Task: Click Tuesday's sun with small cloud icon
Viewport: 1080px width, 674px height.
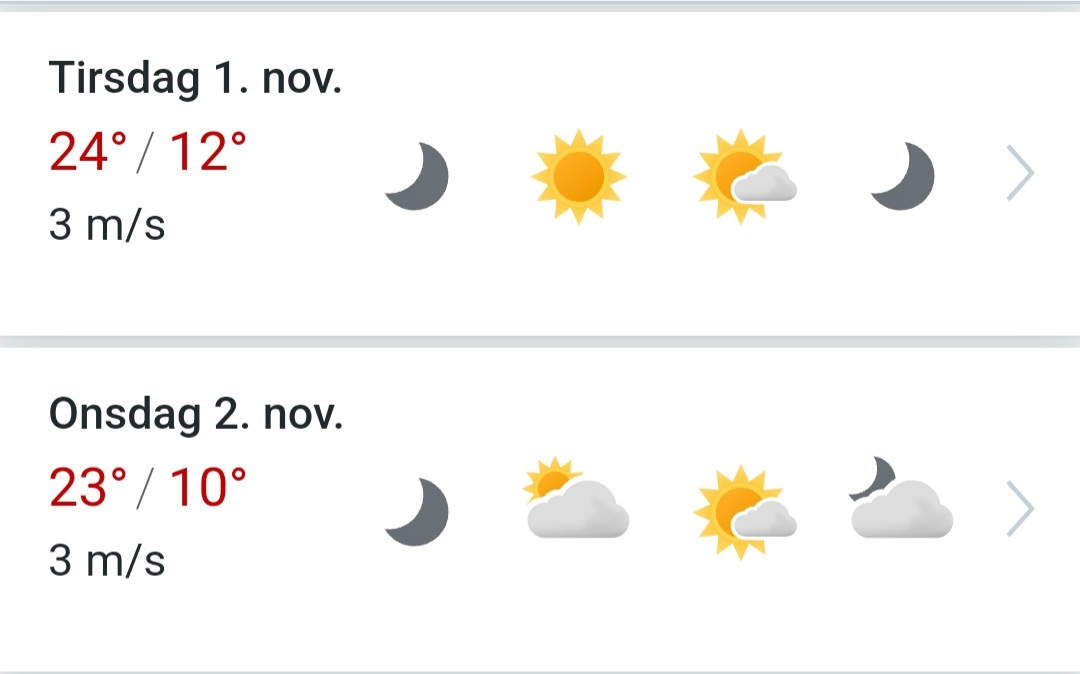Action: (x=743, y=177)
